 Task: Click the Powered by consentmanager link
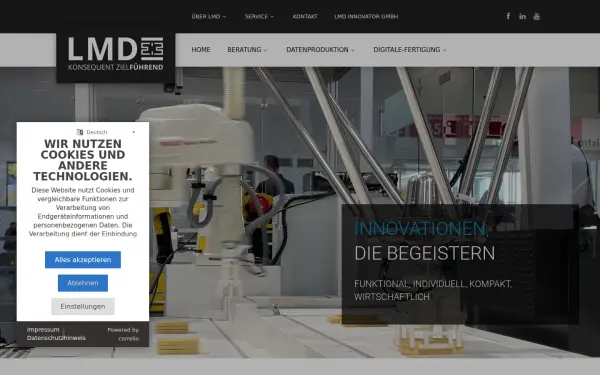tap(123, 334)
